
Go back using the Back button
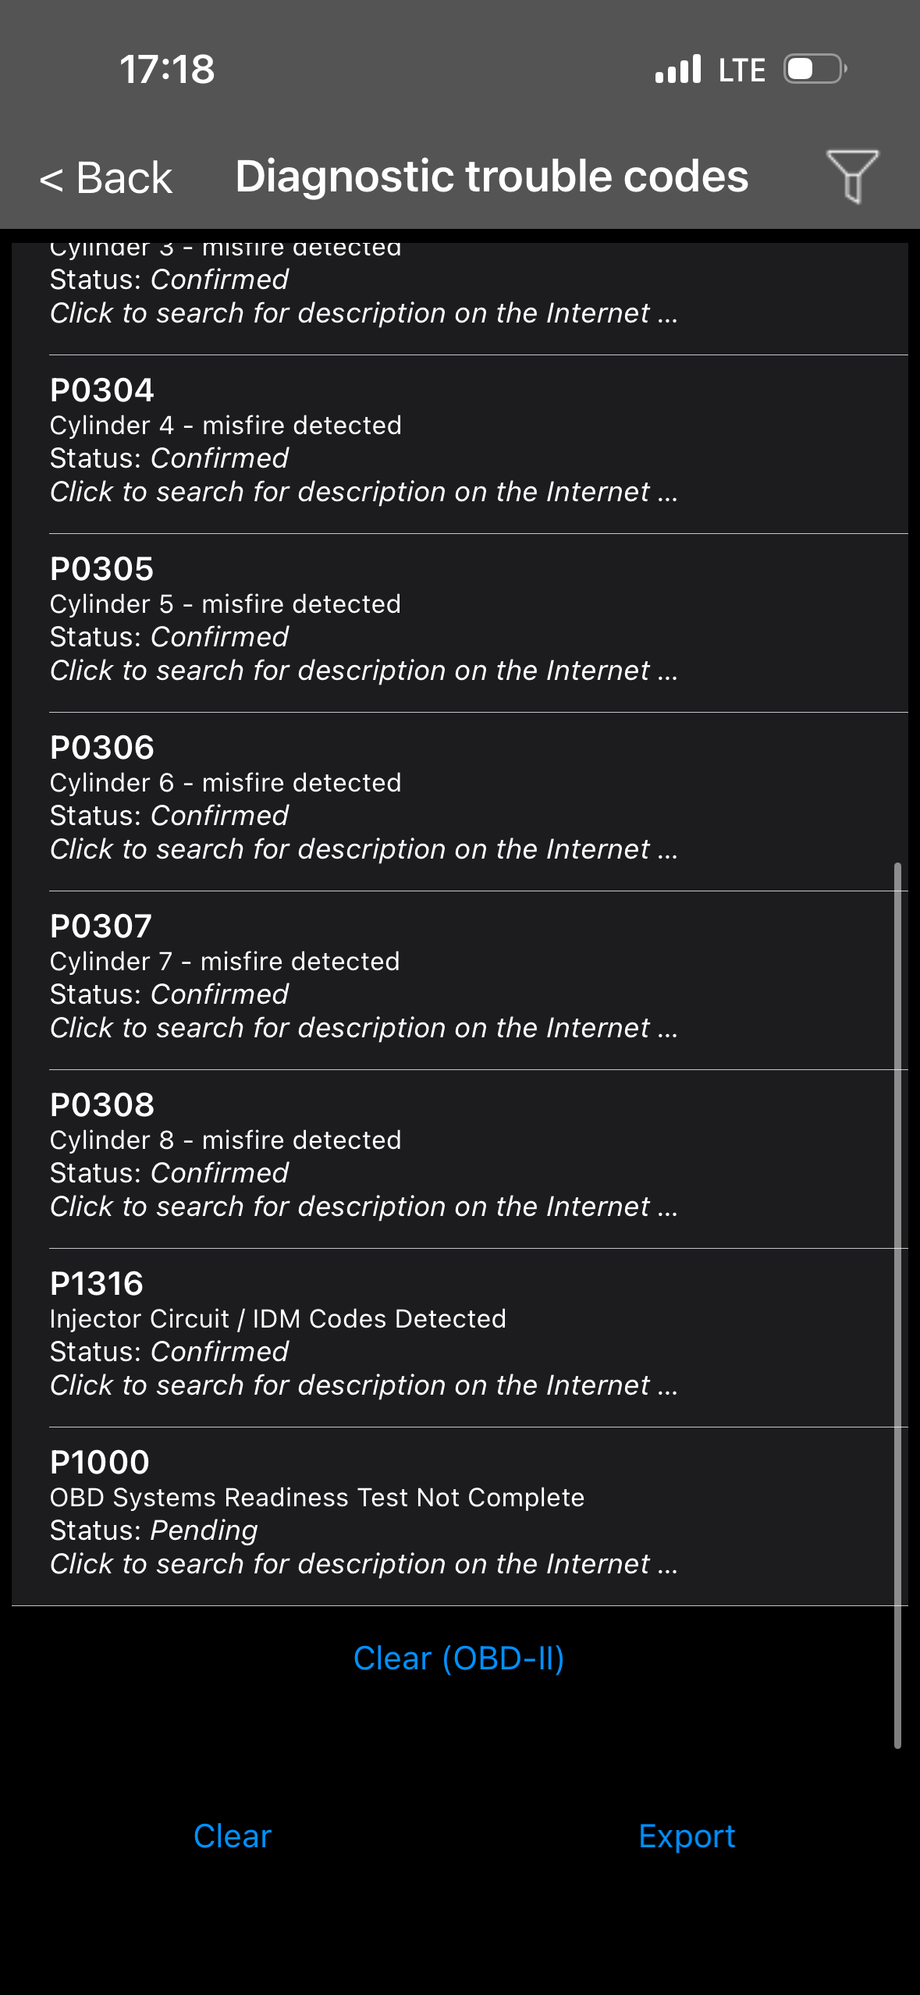(x=106, y=178)
